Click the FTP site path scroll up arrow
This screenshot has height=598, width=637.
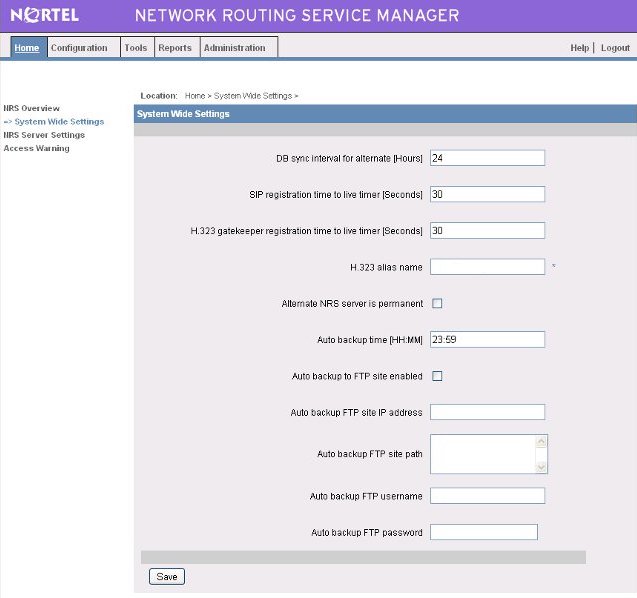click(541, 441)
